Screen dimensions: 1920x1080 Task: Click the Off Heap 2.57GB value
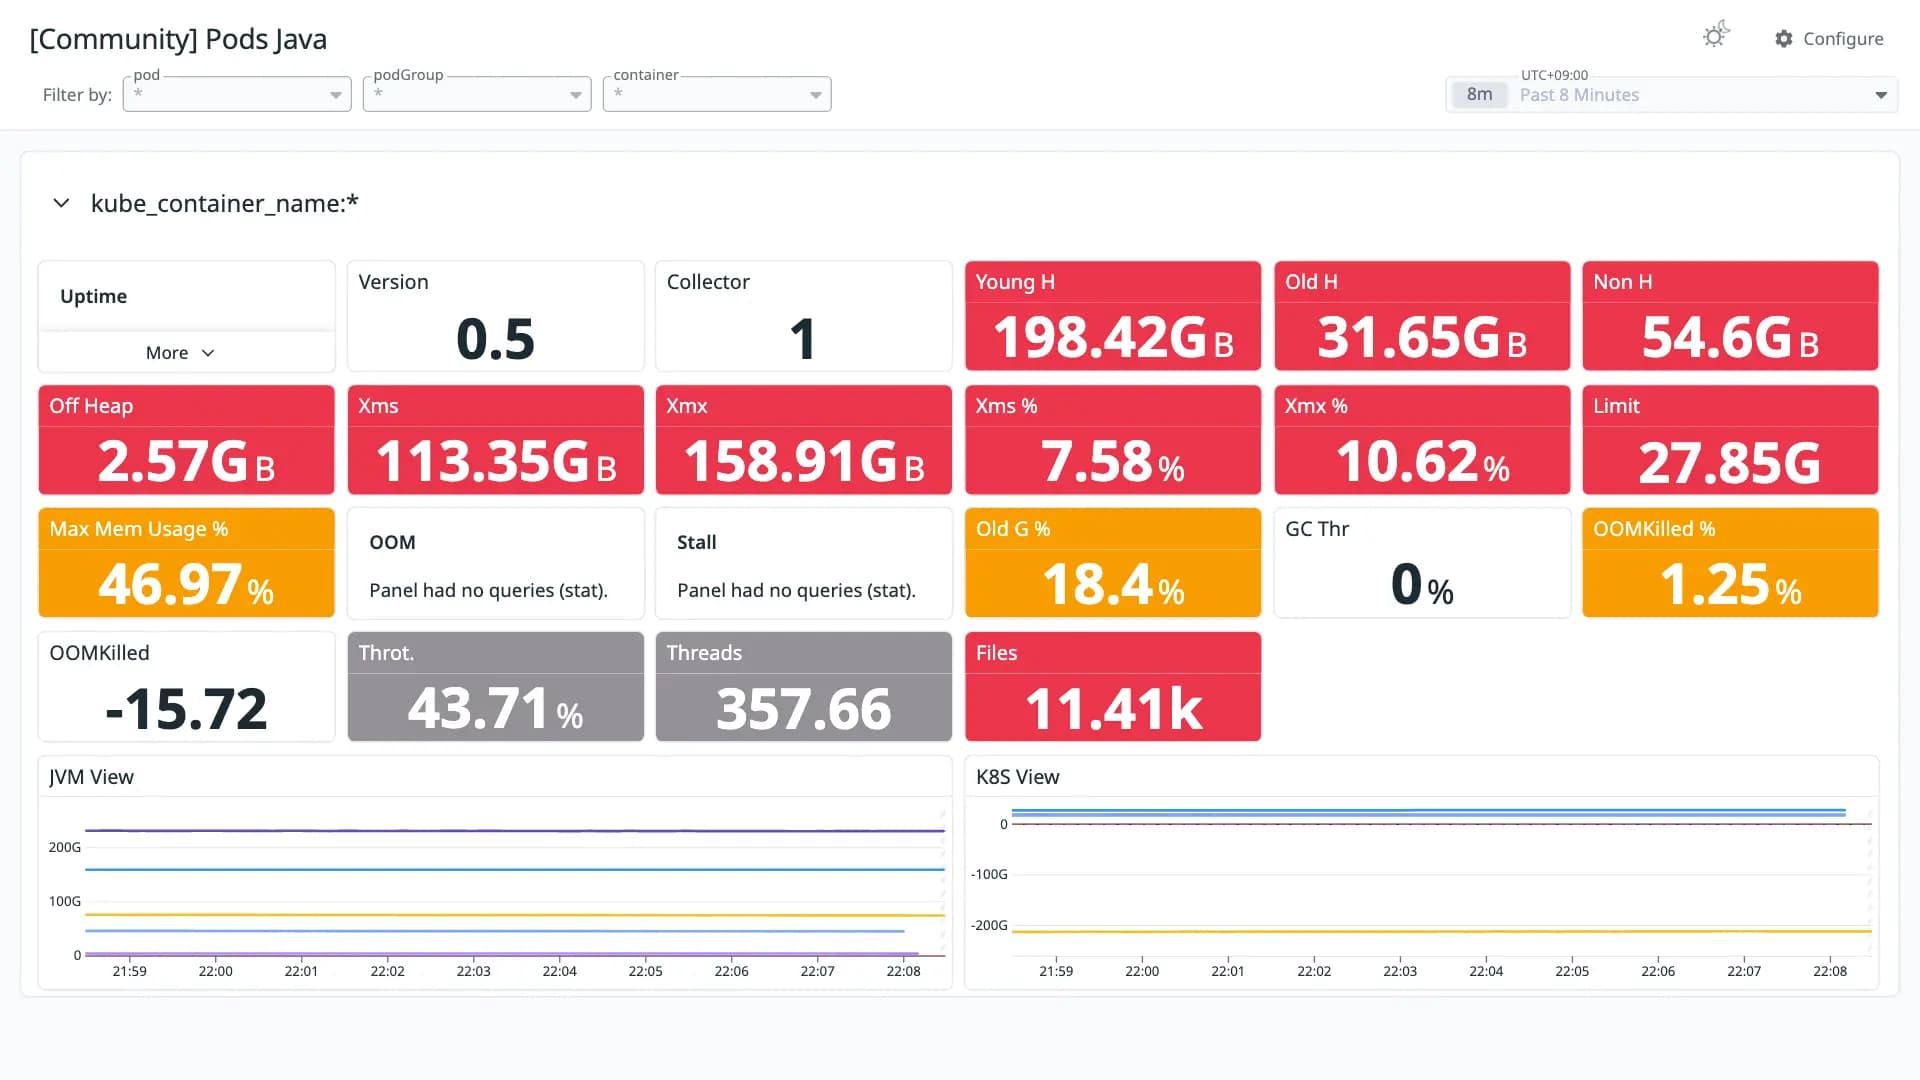(186, 462)
